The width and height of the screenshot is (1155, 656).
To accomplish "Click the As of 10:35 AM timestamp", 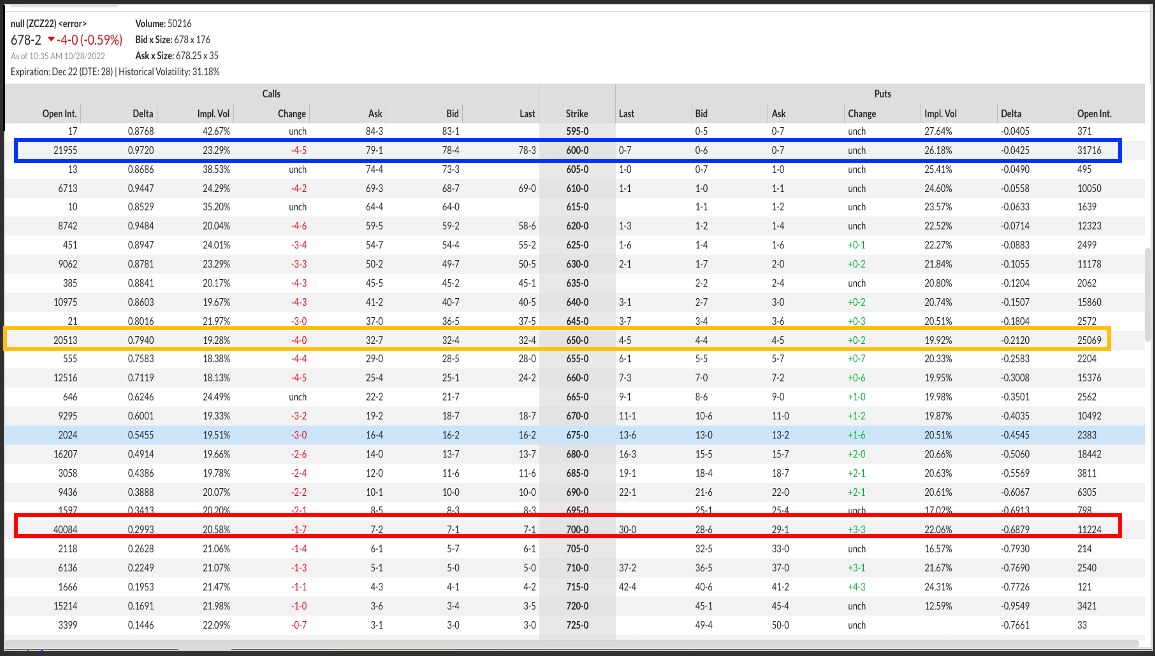I will pyautogui.click(x=57, y=56).
